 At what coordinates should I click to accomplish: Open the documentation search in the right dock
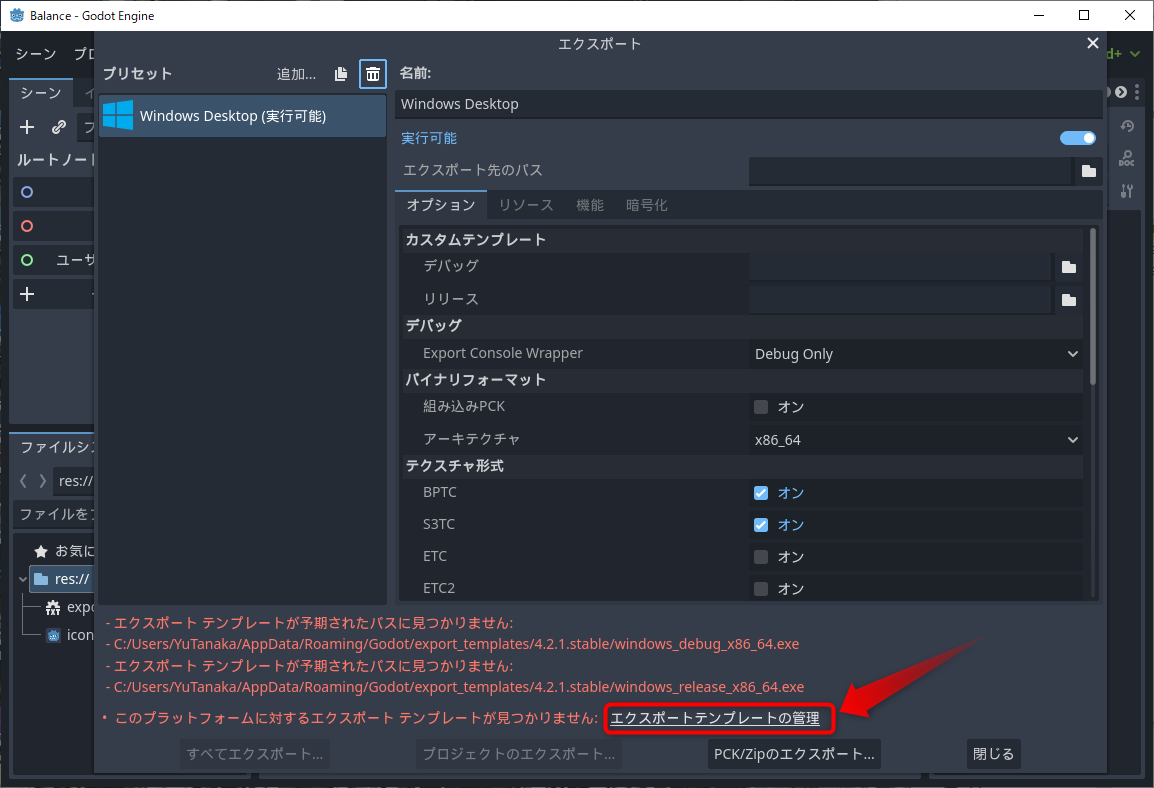[1126, 158]
